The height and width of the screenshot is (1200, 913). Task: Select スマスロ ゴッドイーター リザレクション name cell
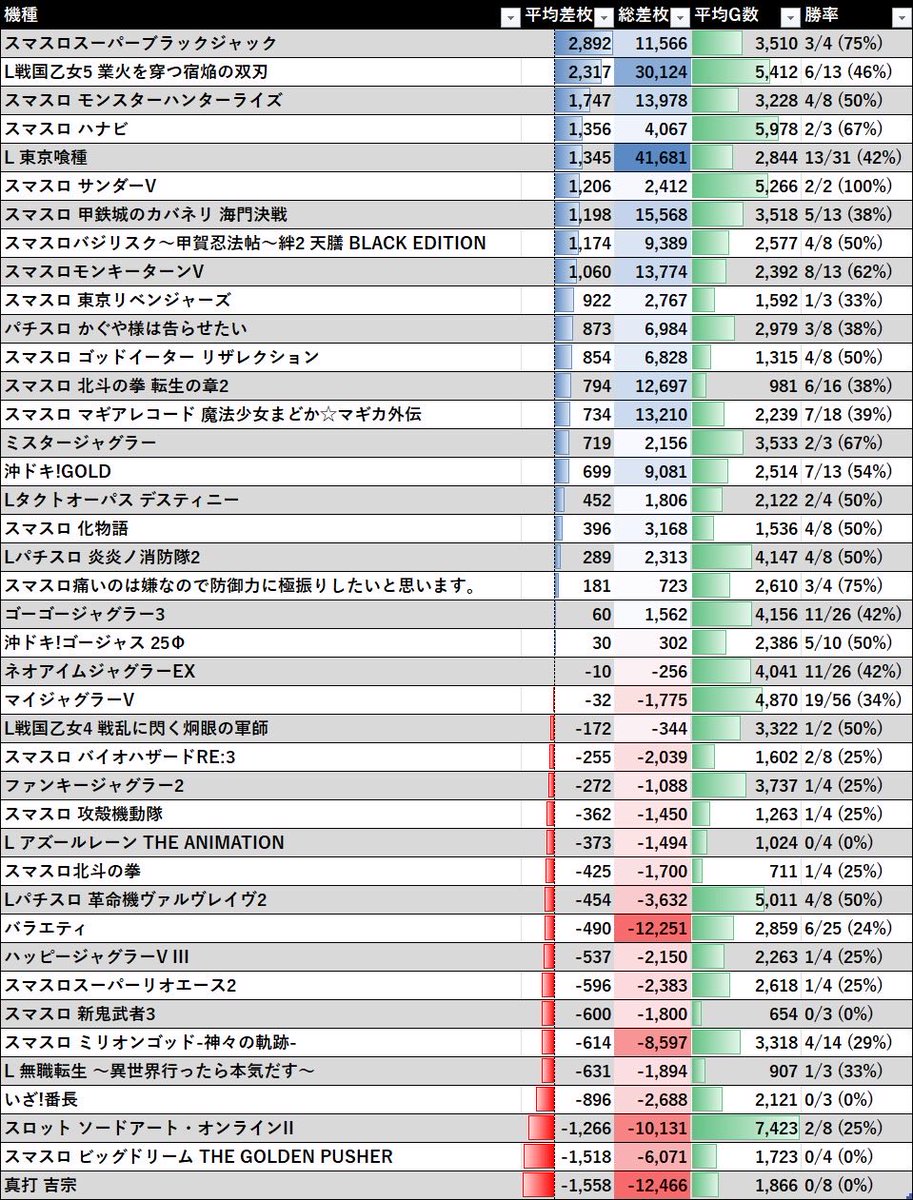point(261,357)
